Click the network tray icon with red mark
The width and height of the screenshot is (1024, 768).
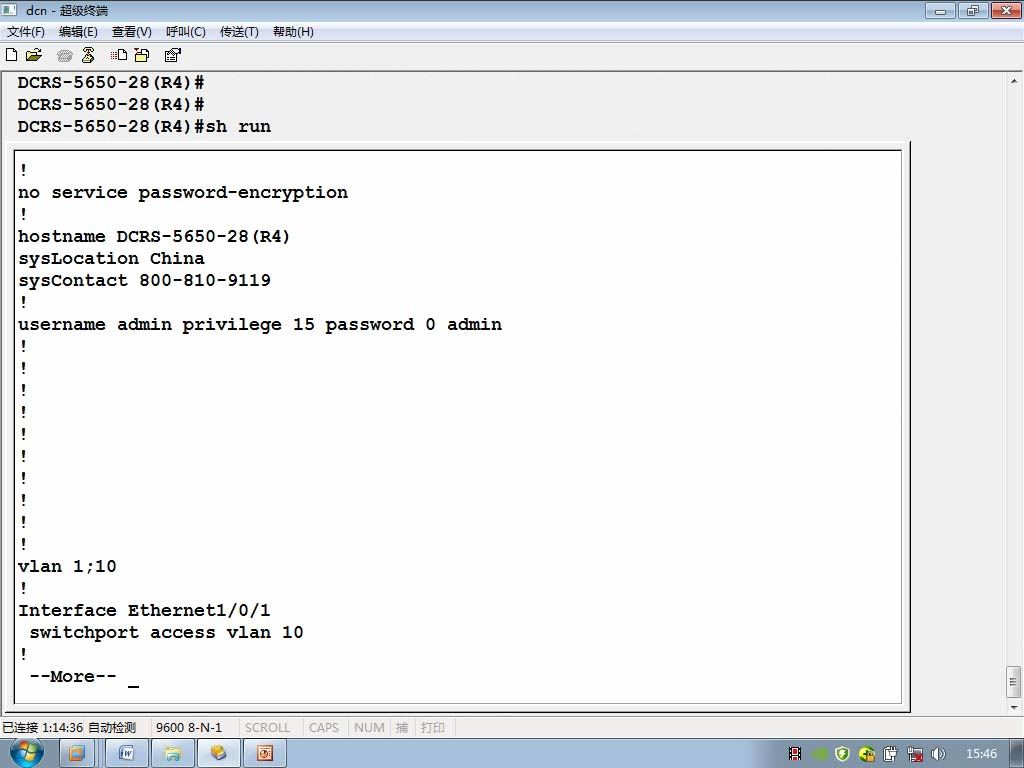915,754
